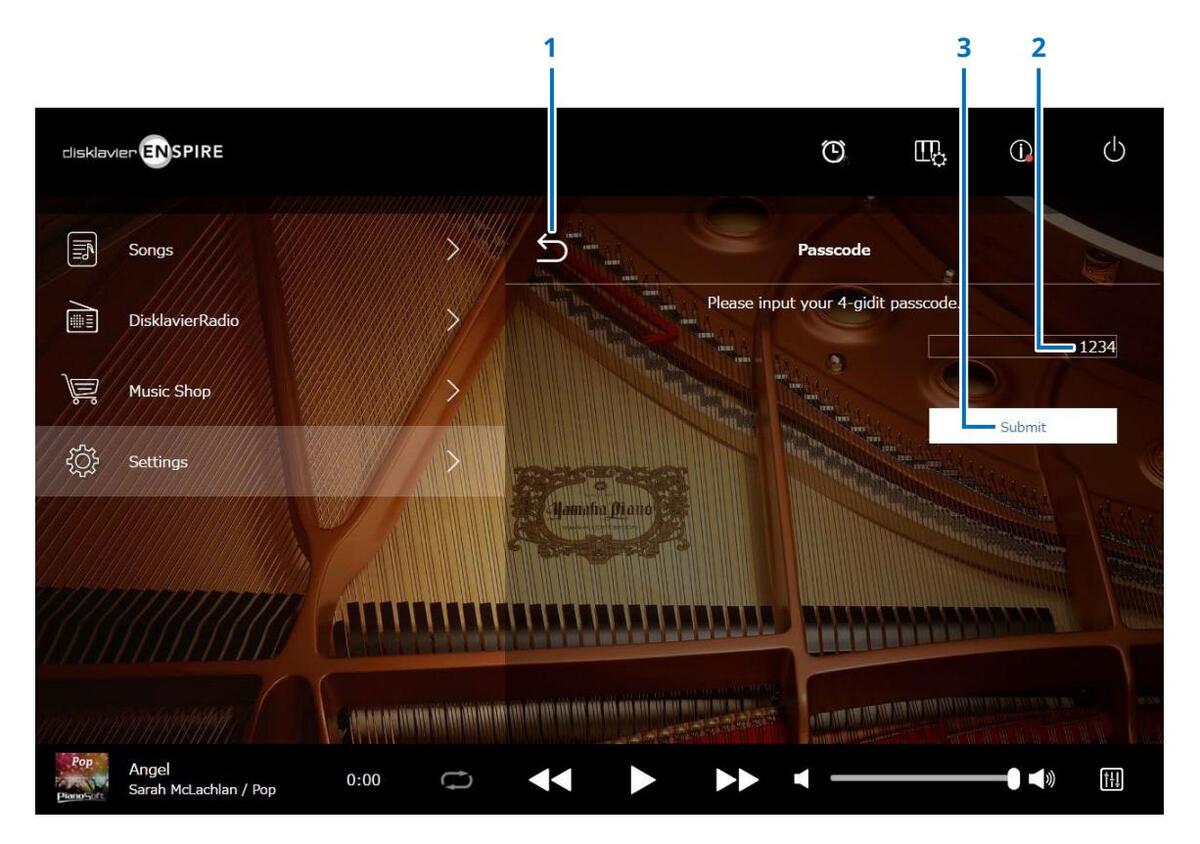The height and width of the screenshot is (844, 1200).
Task: Open the balance mixer icon
Action: pos(1113,780)
